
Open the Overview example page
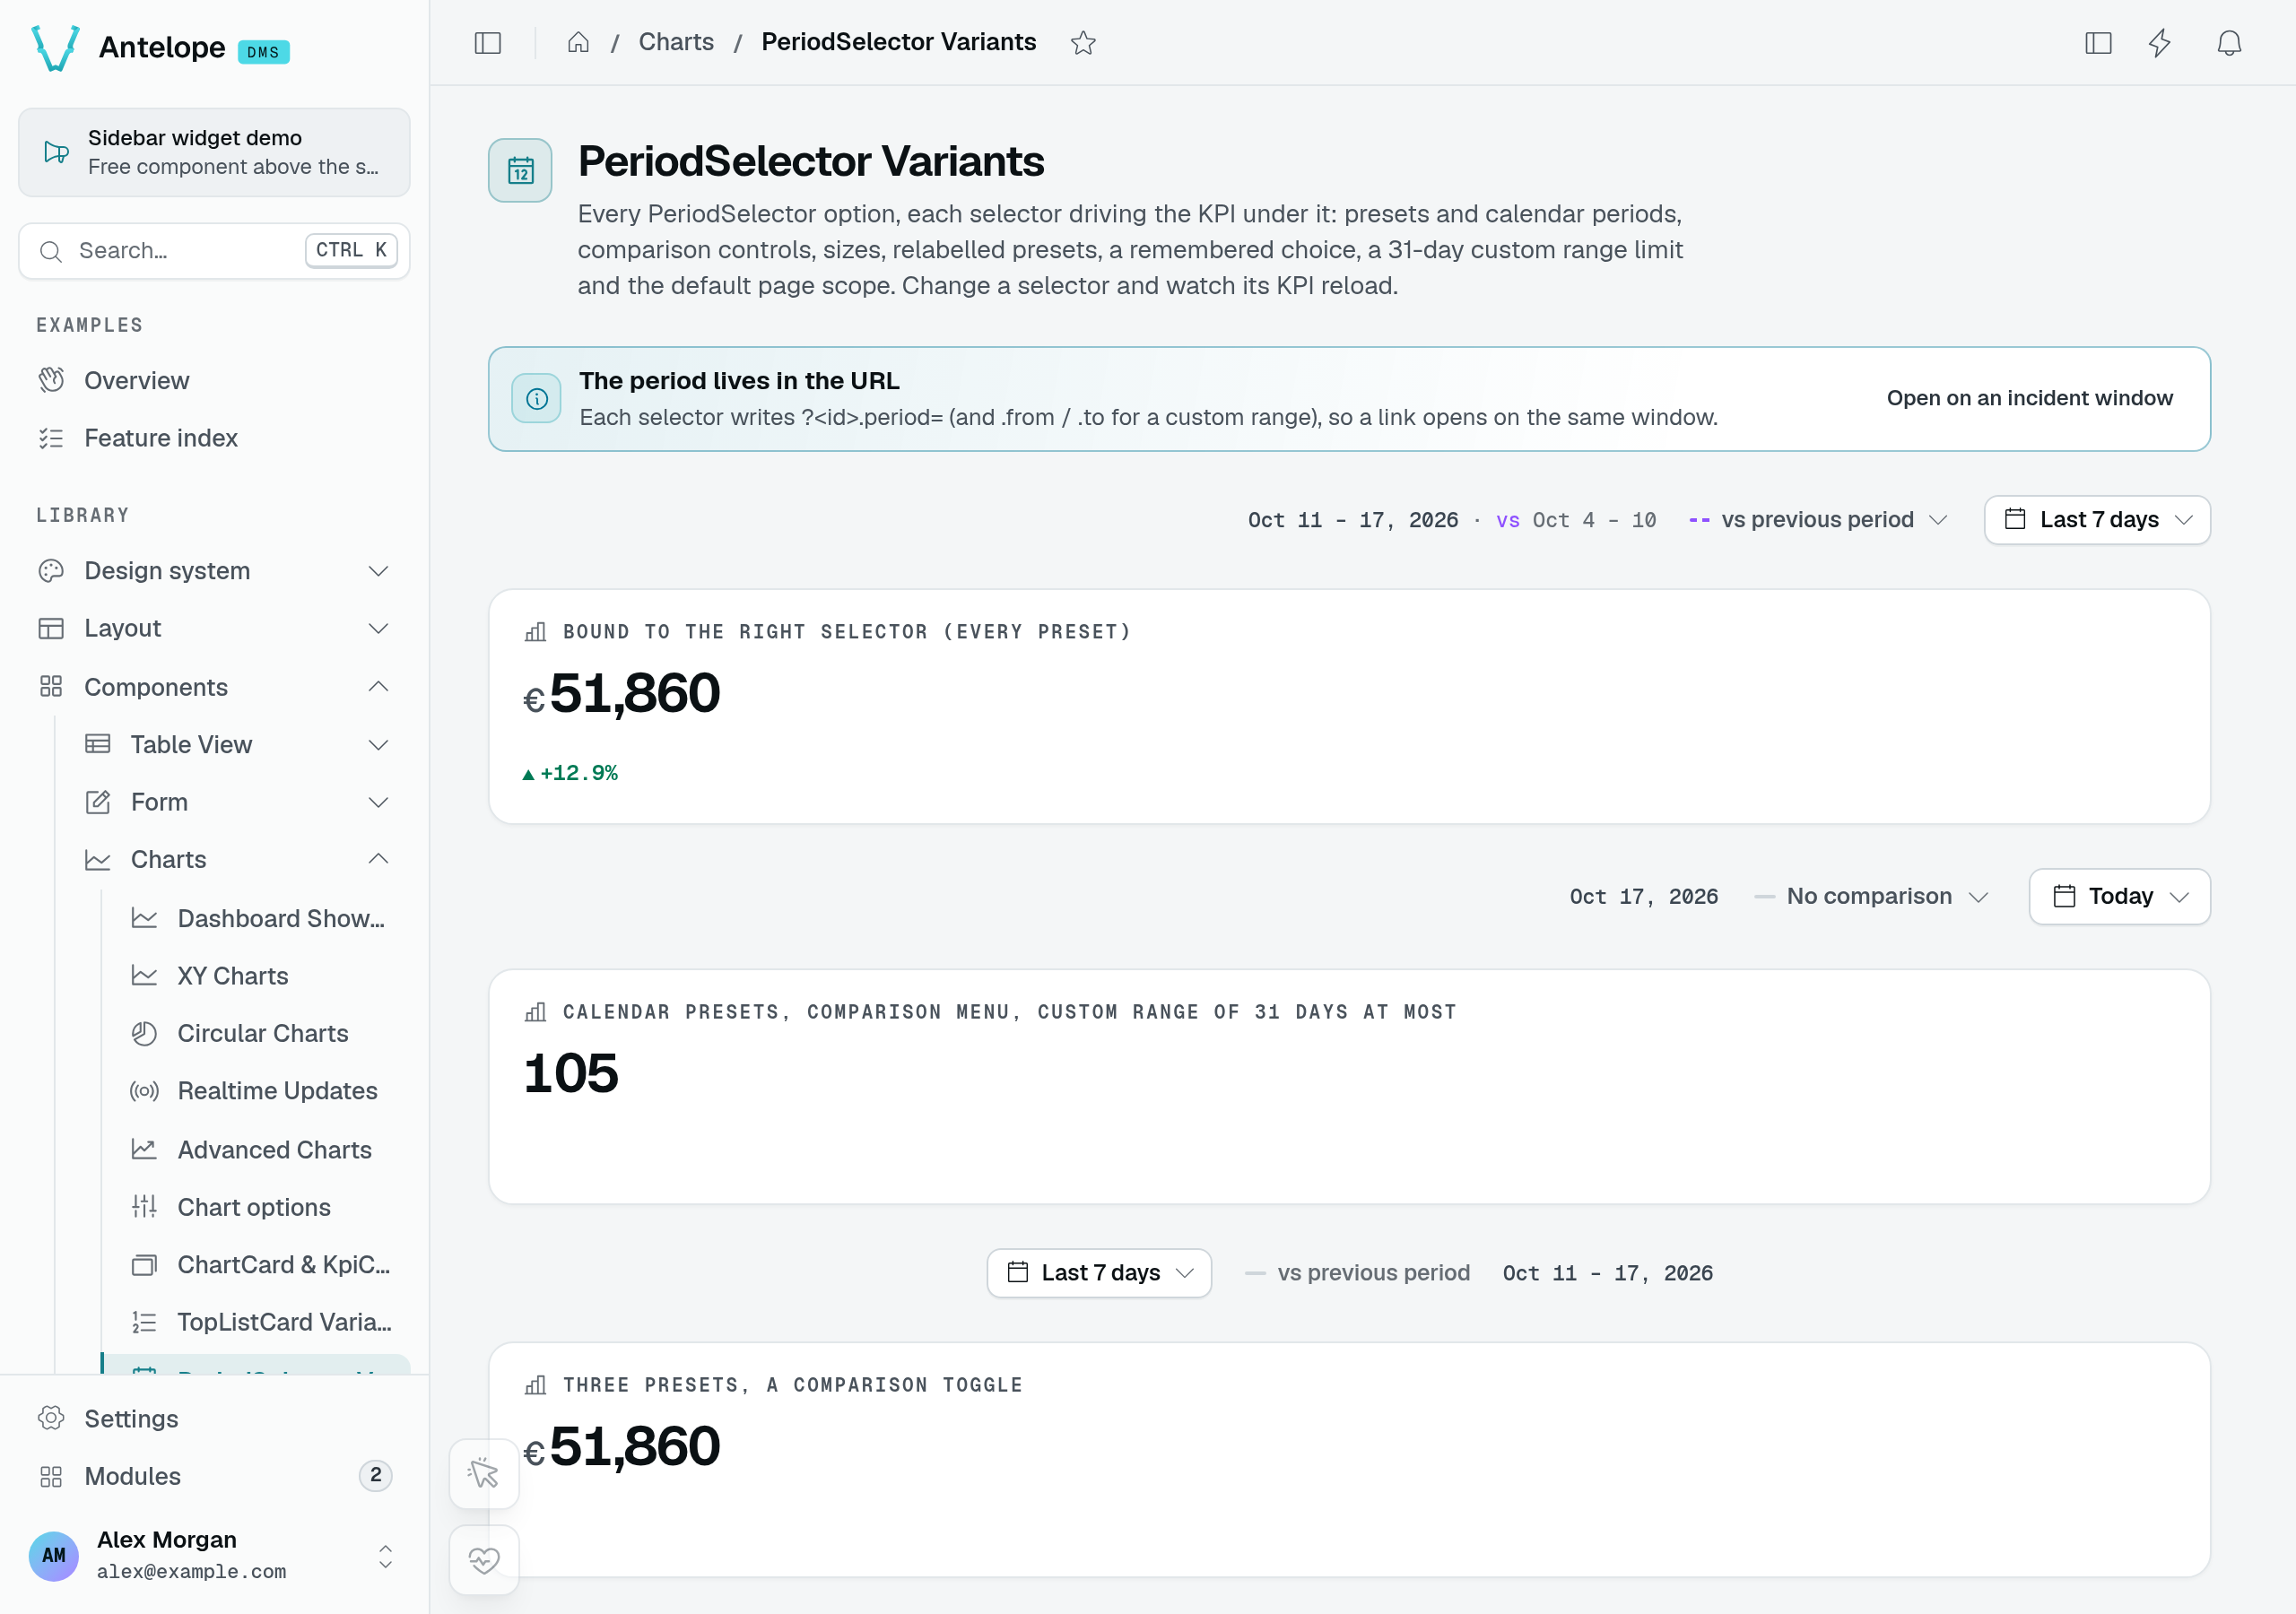214,380
